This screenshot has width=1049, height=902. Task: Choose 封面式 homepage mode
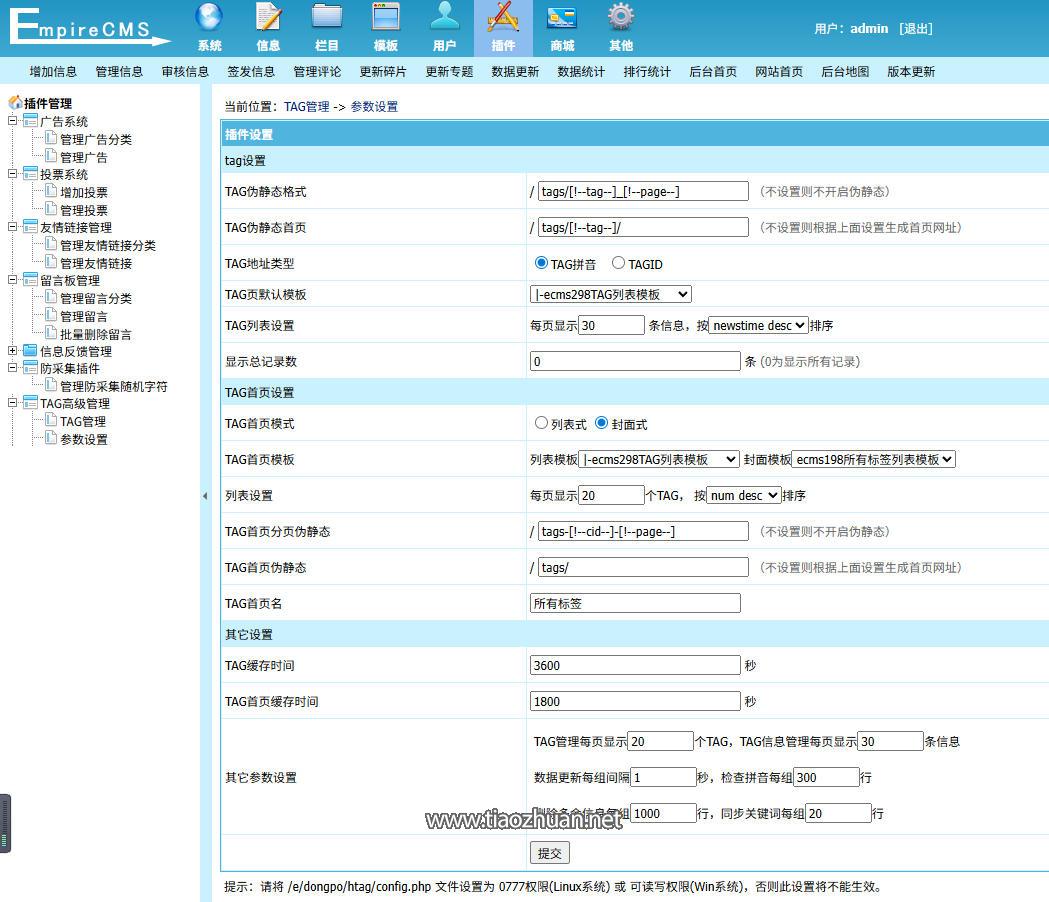click(x=601, y=423)
